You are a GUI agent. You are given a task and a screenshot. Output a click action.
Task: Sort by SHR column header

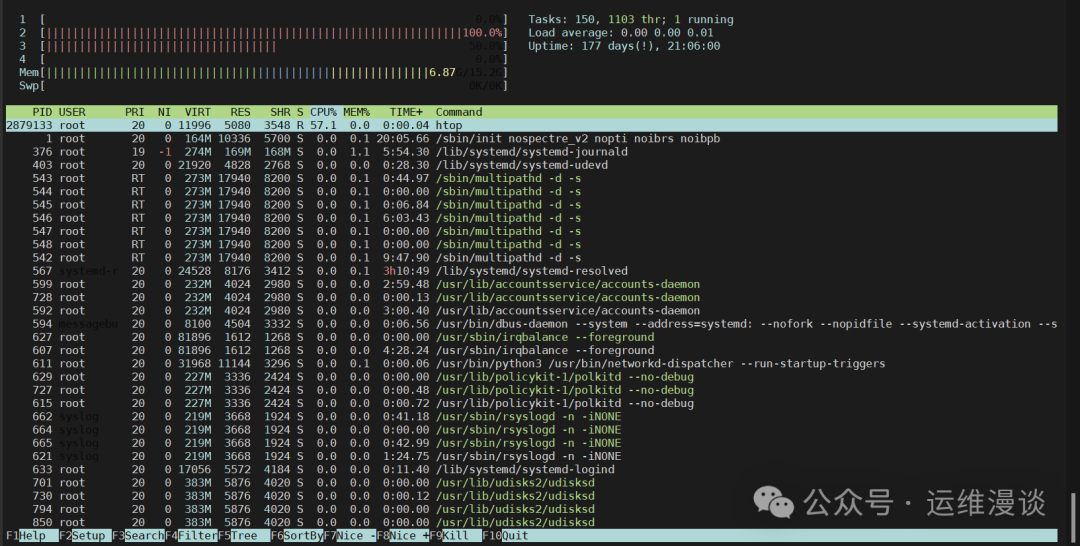(x=280, y=112)
